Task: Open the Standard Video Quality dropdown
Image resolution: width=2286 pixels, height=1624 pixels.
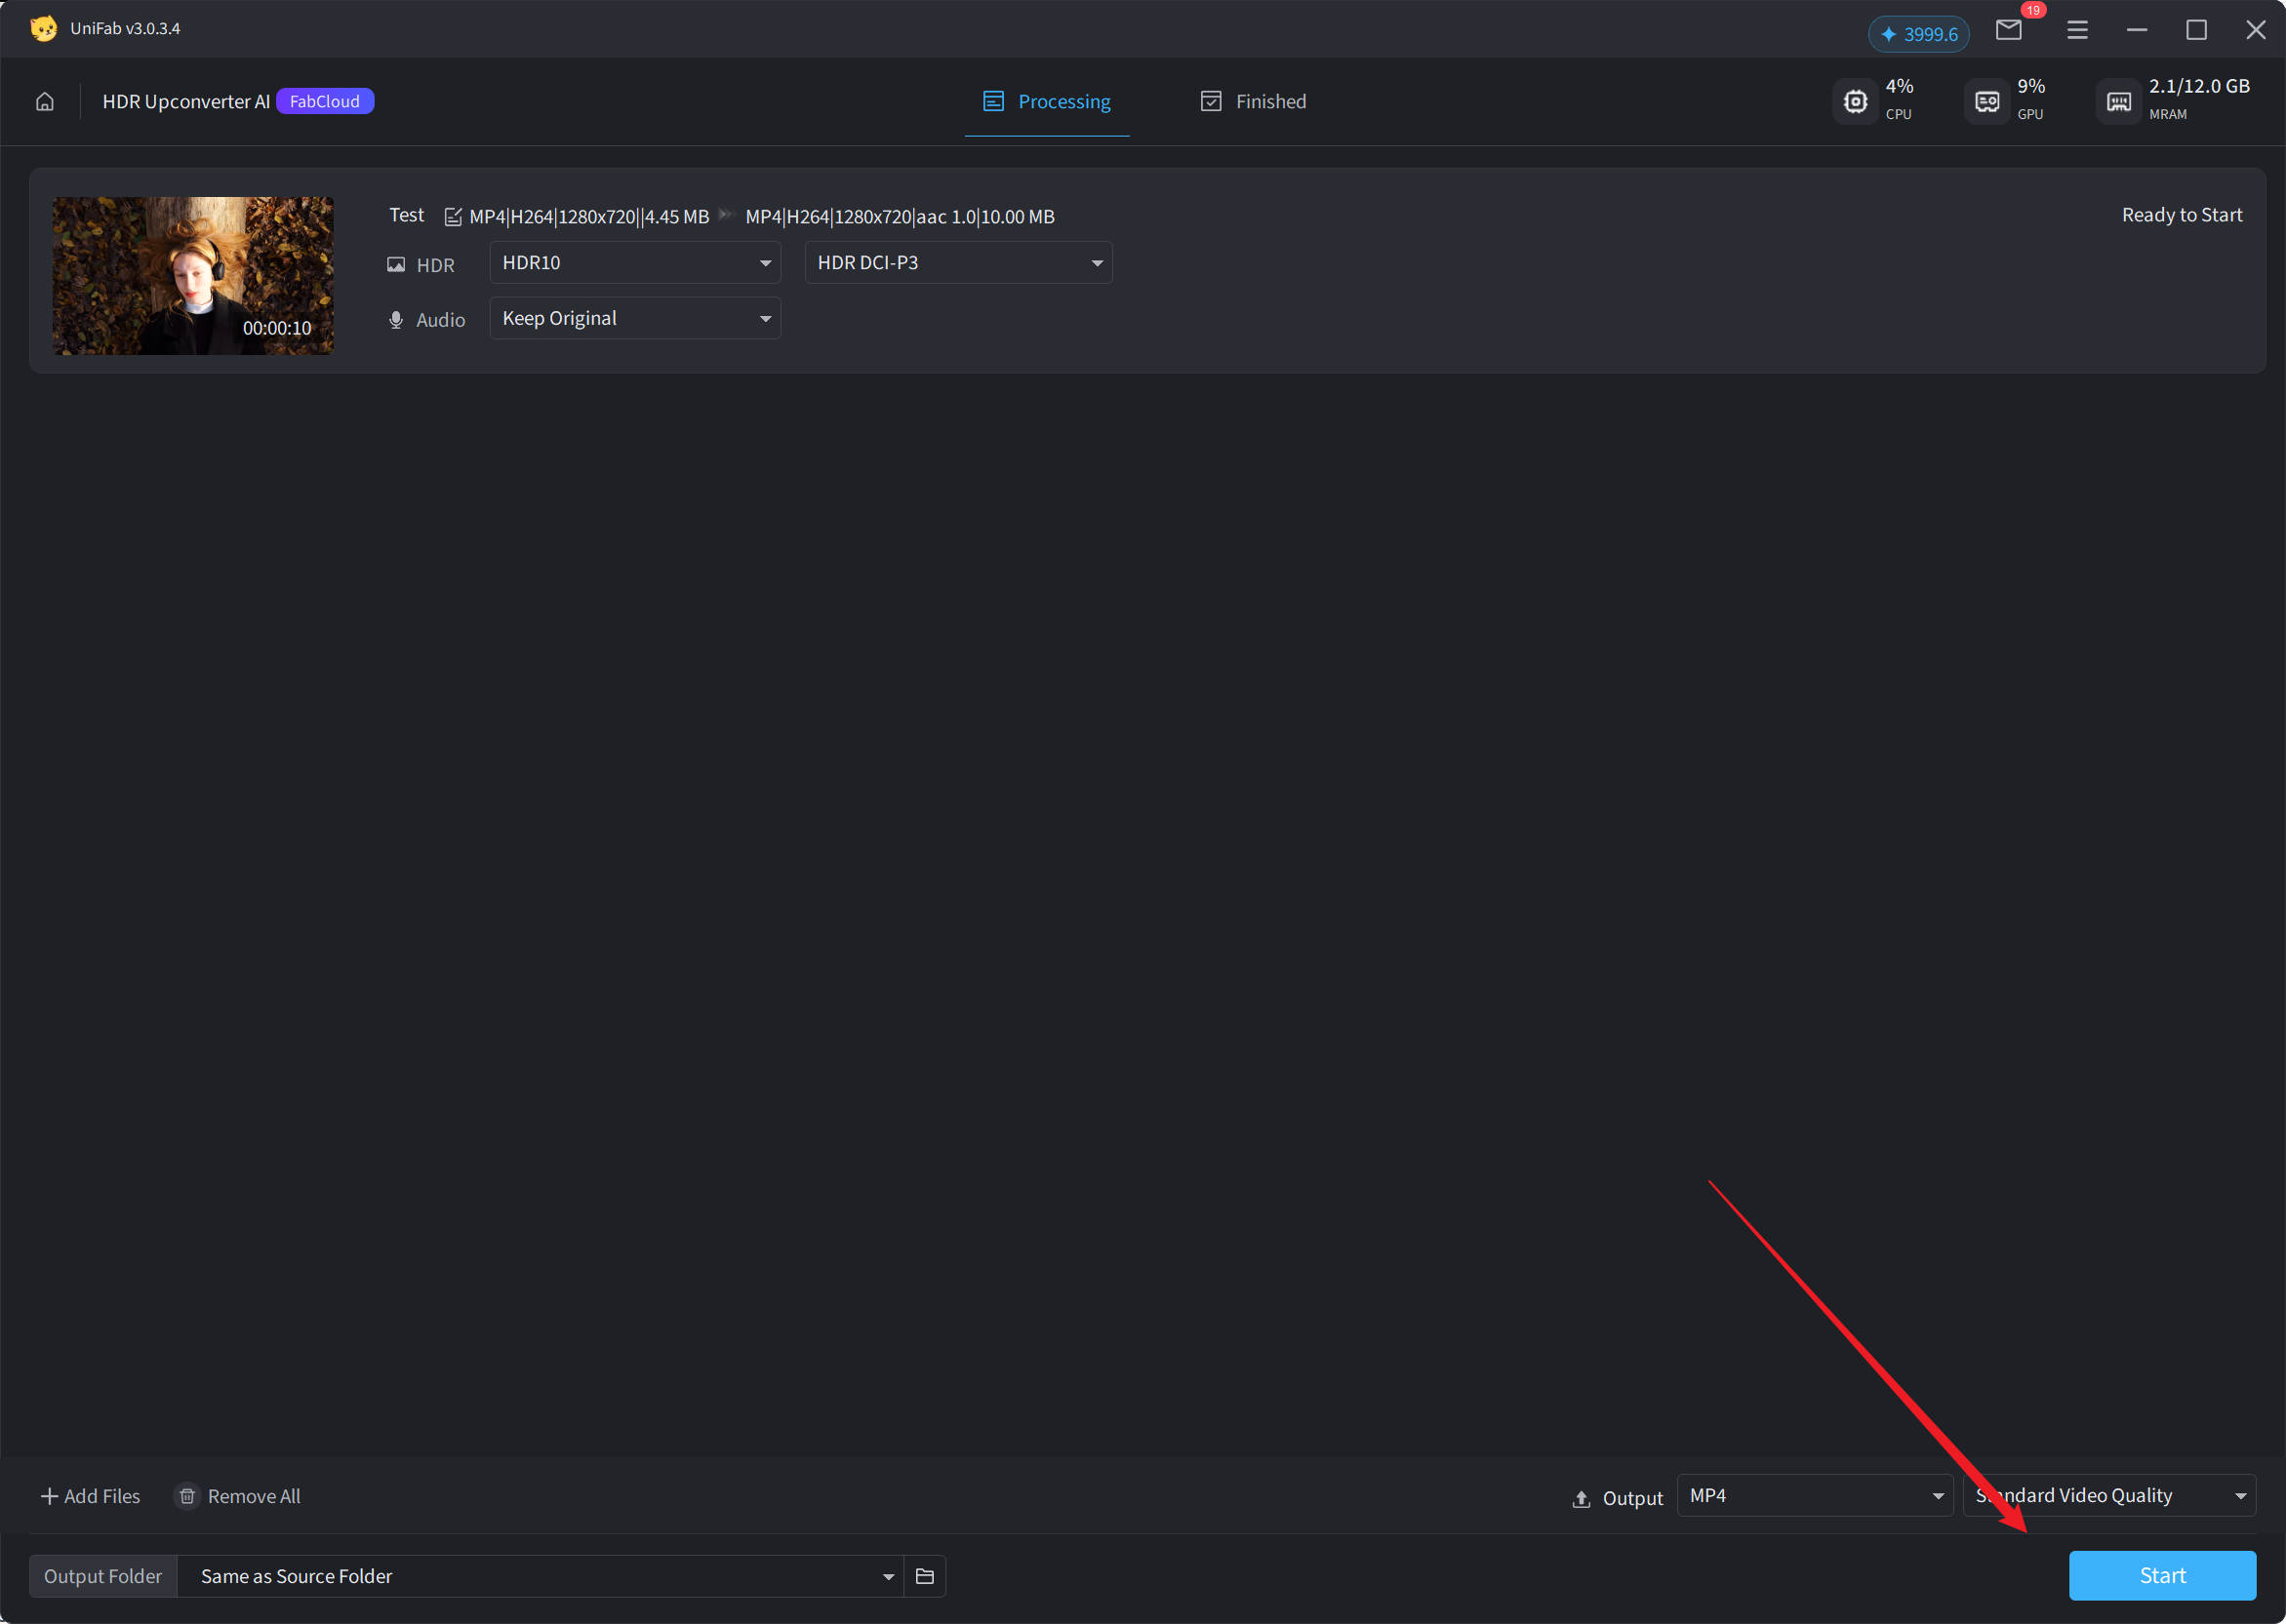Action: (x=2110, y=1496)
